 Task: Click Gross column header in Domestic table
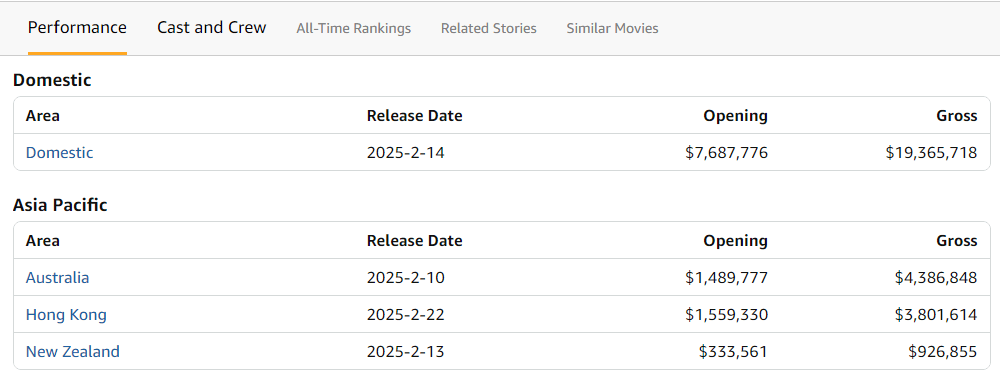pyautogui.click(x=957, y=116)
